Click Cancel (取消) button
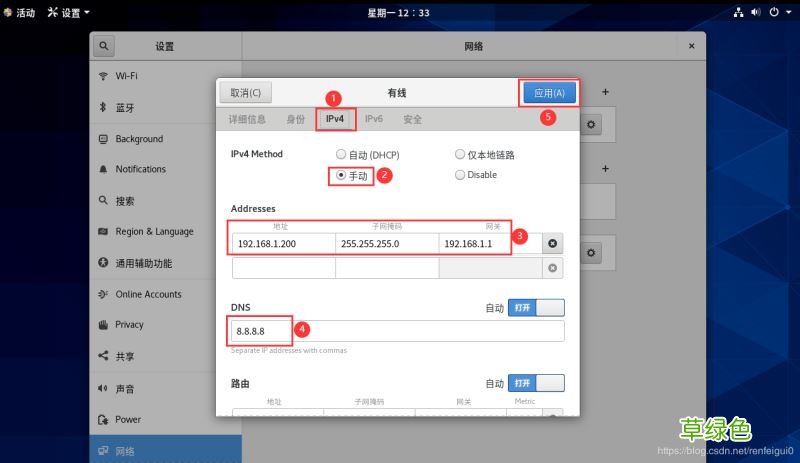Screen dimensions: 800x463 (245, 93)
